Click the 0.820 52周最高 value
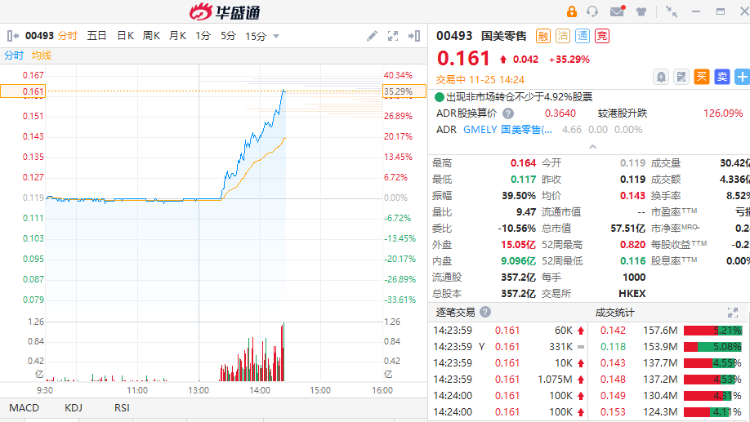Viewport: 750px width, 422px height. click(633, 245)
